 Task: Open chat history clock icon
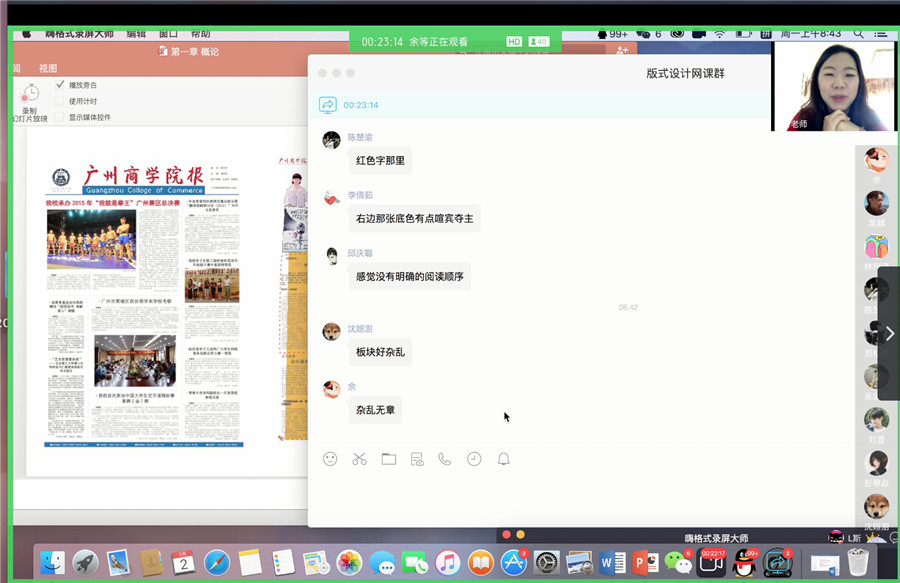[474, 459]
